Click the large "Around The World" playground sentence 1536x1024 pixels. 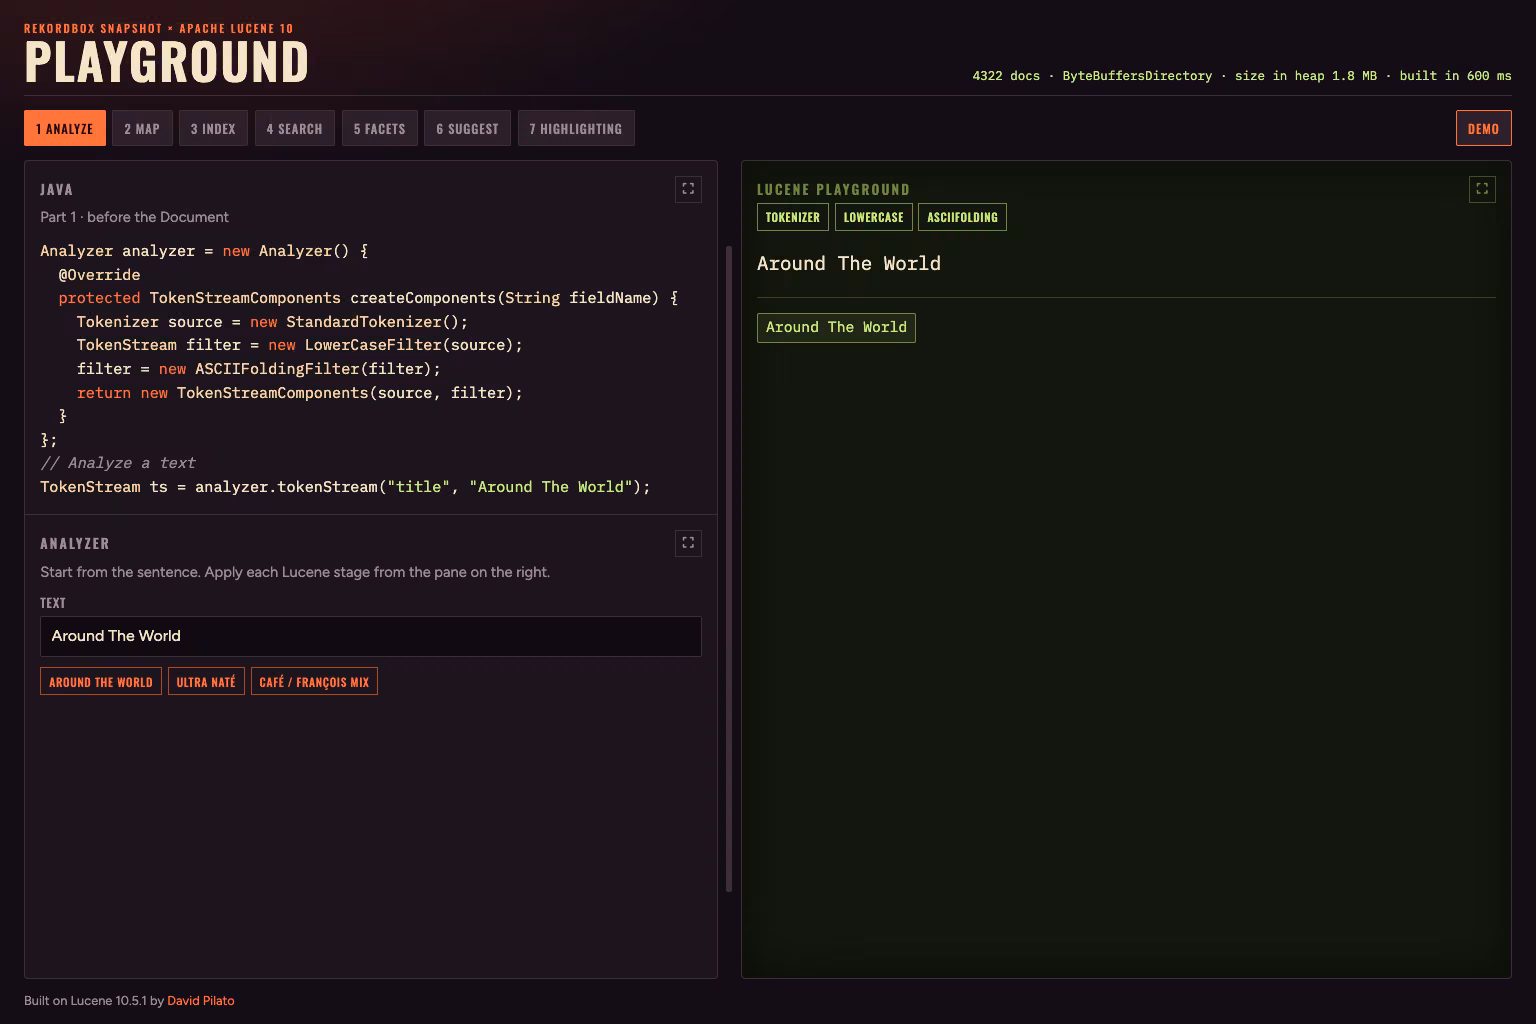849,264
